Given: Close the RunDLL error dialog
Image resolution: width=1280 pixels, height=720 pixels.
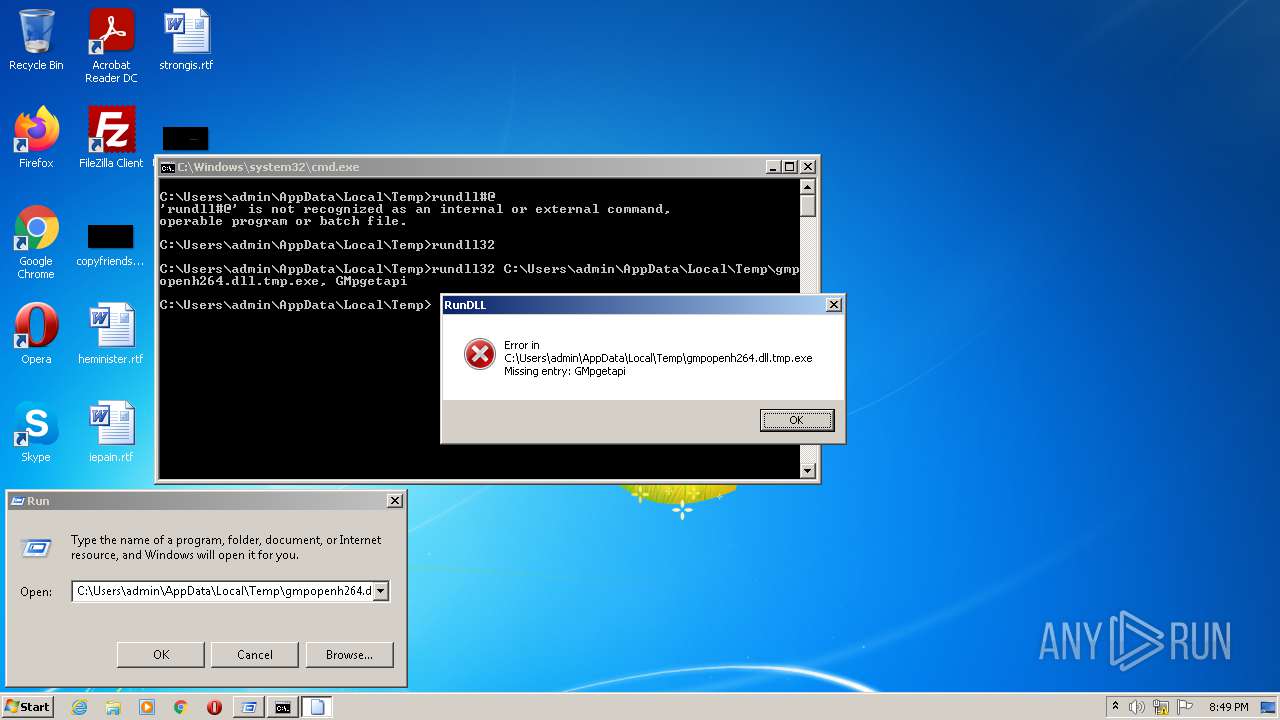Looking at the screenshot, I should pos(834,305).
